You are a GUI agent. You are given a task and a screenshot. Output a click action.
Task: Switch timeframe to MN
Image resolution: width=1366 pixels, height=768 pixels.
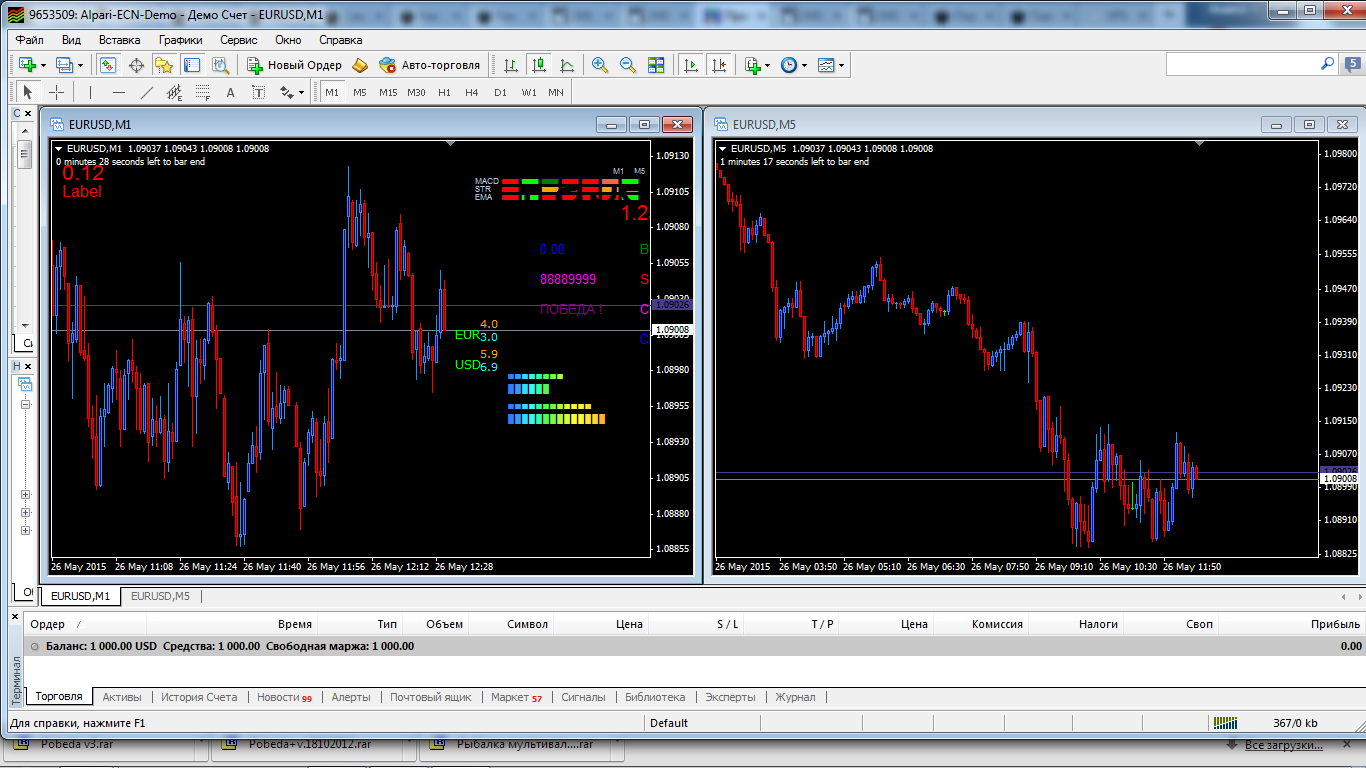point(556,92)
